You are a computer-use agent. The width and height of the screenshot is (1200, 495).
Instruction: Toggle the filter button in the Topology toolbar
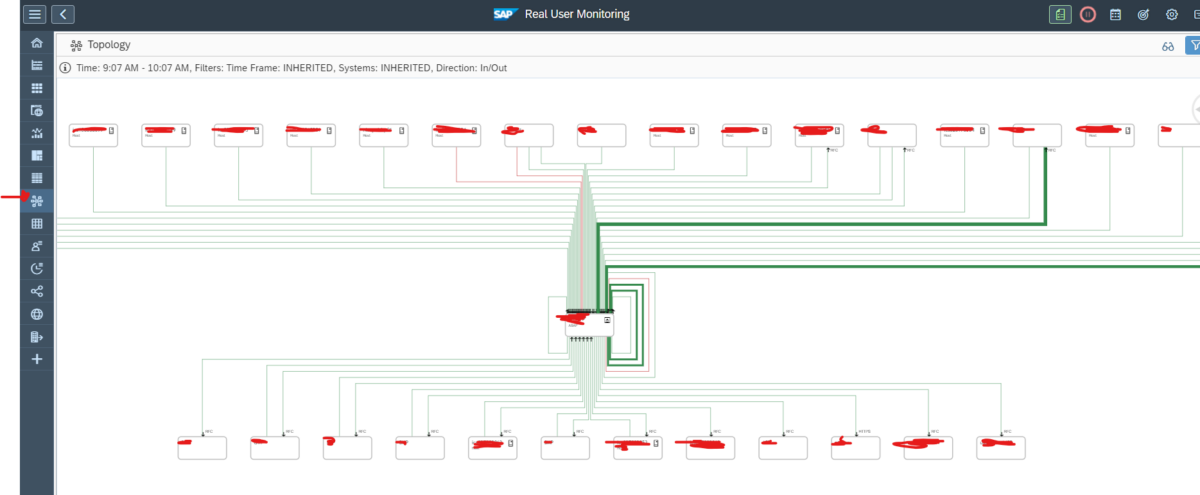pos(1192,46)
